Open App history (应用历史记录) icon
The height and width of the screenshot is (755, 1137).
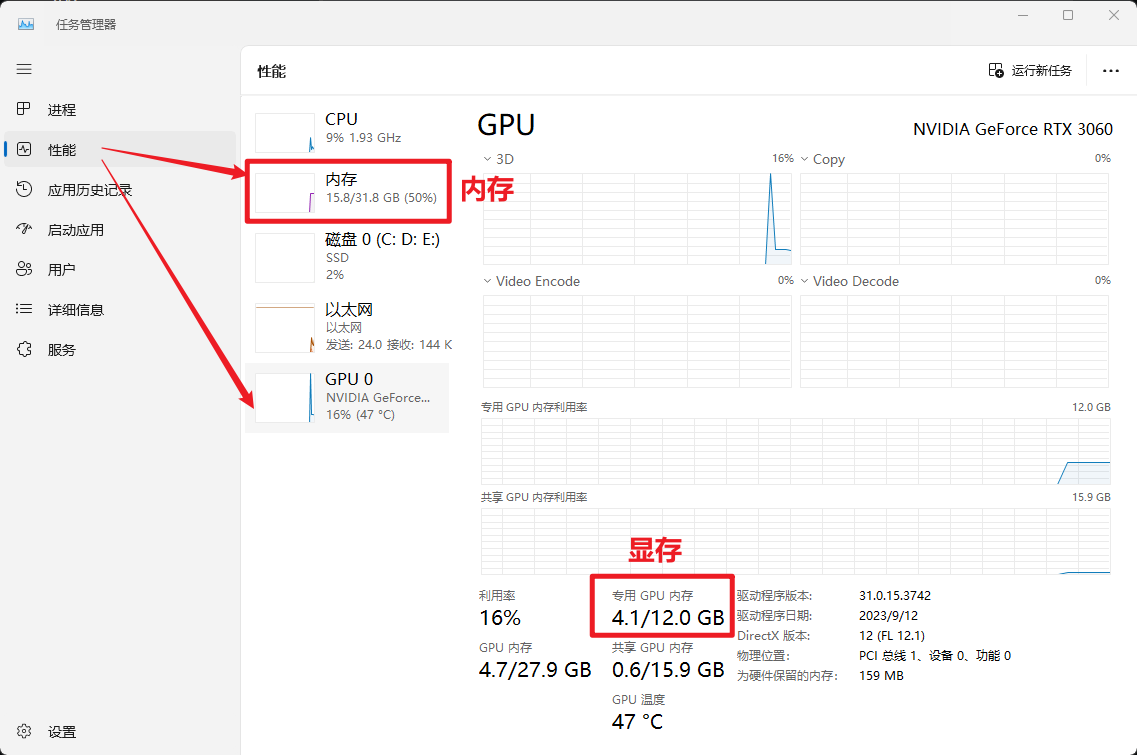coord(24,189)
